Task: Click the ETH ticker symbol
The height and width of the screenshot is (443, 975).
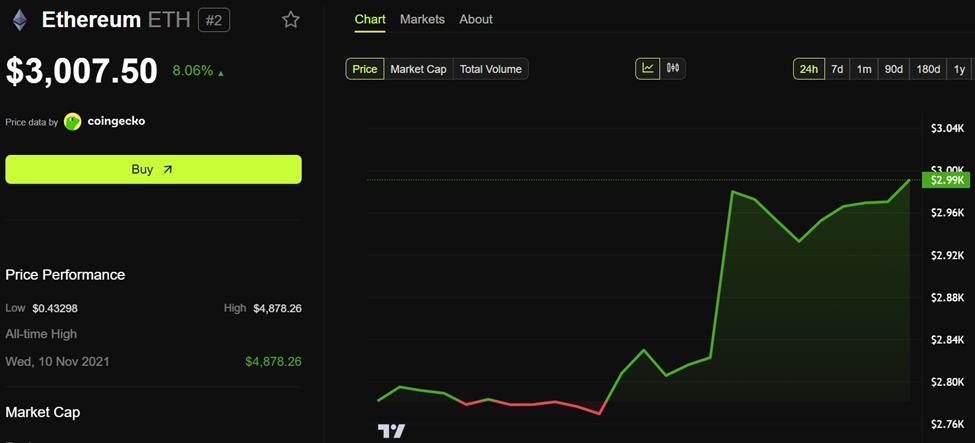Action: pyautogui.click(x=169, y=20)
